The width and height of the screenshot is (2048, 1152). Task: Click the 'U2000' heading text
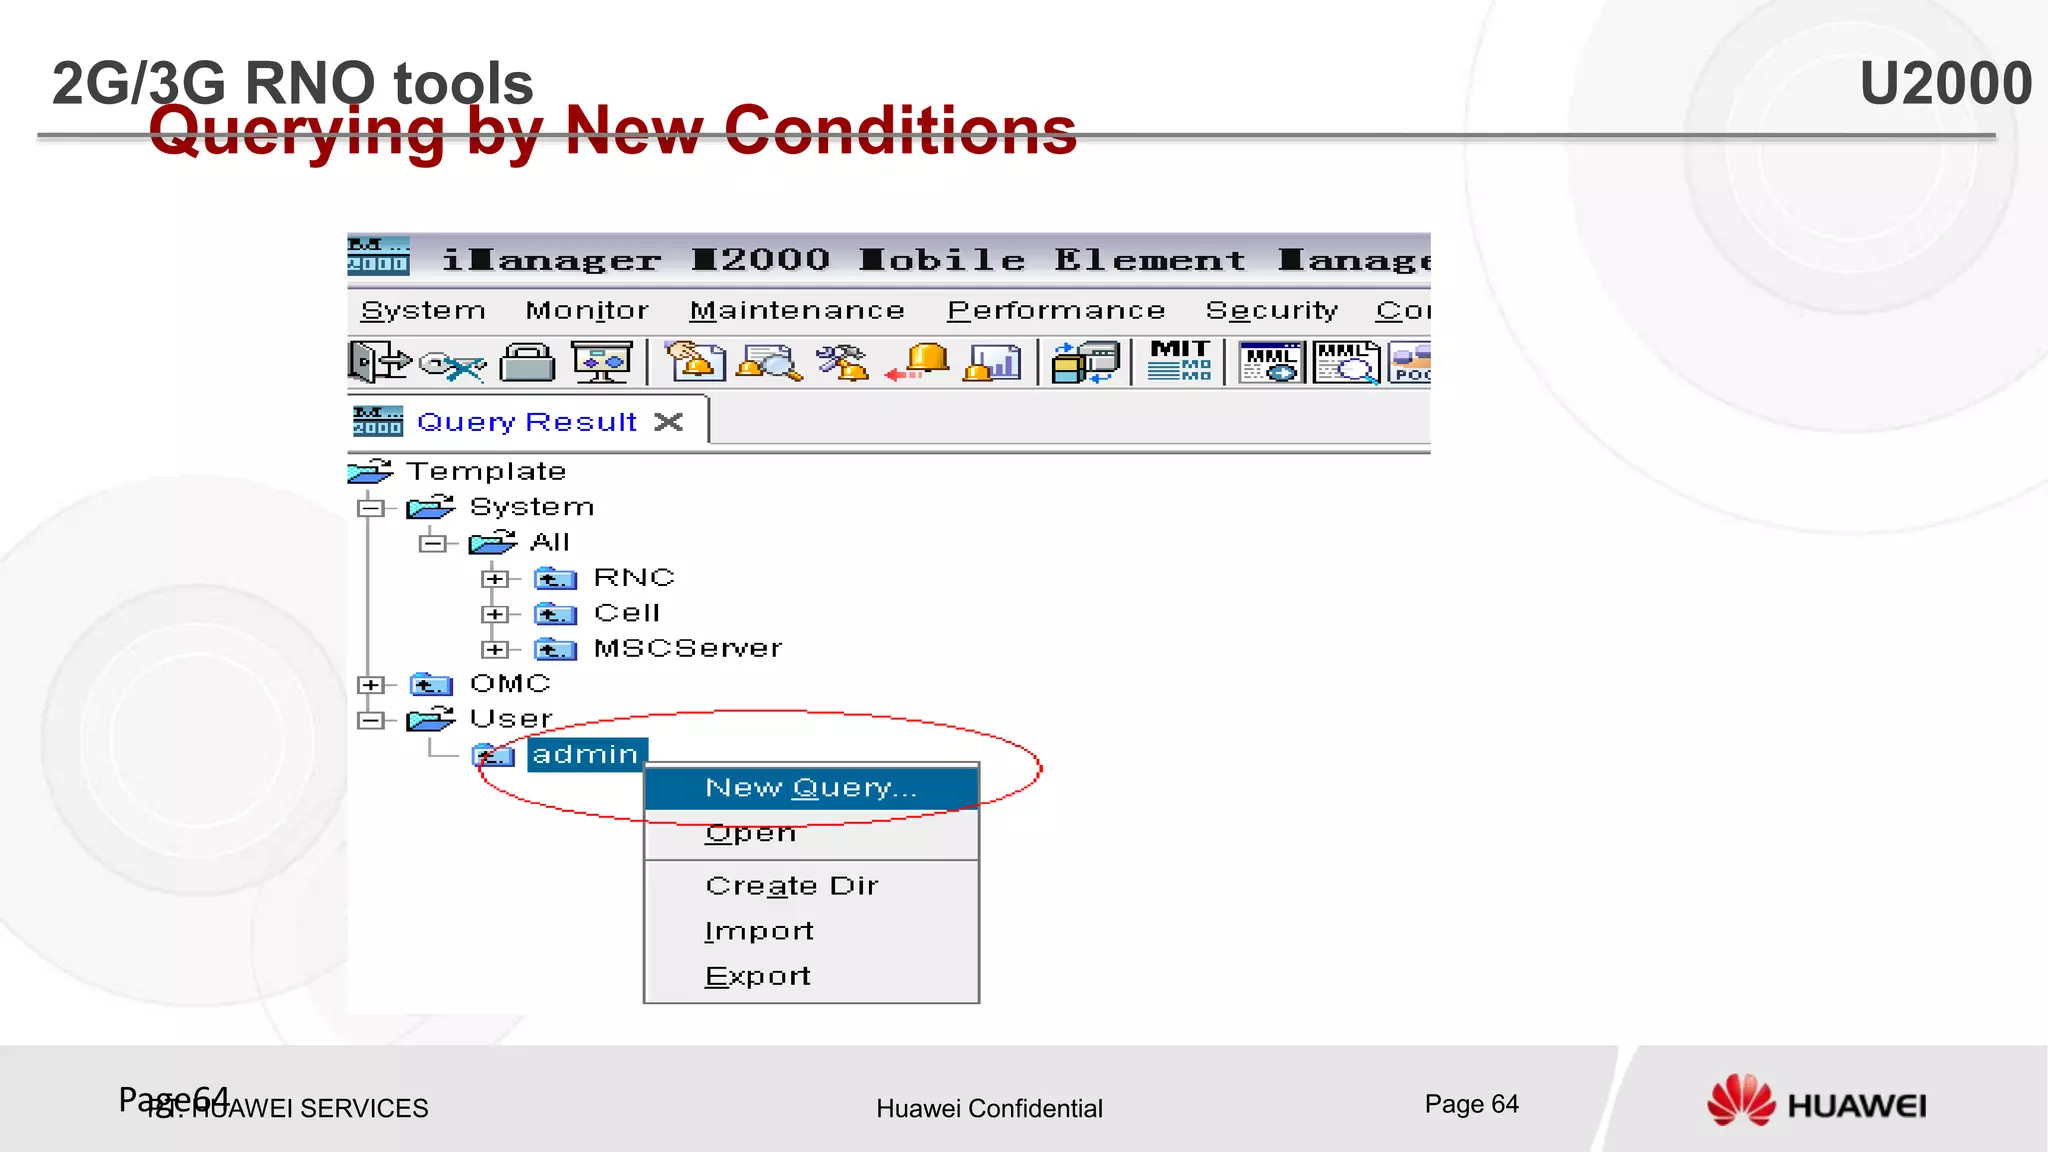1945,82
